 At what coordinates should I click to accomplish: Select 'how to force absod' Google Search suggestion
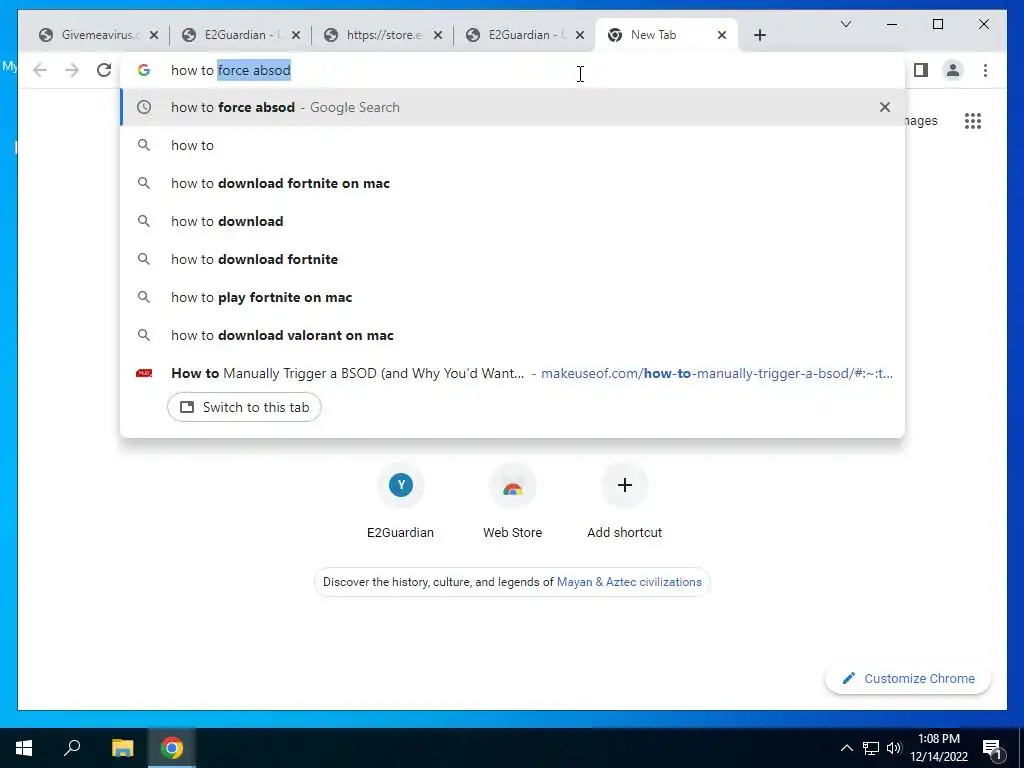click(x=513, y=107)
